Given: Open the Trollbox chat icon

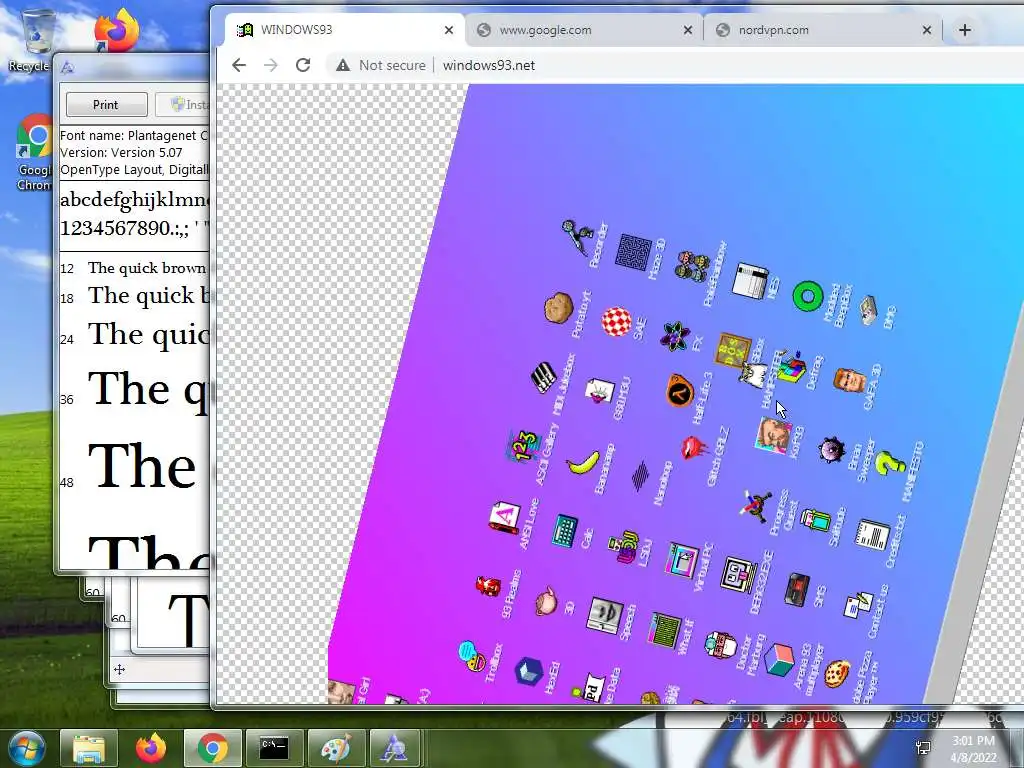Looking at the screenshot, I should pos(472,657).
